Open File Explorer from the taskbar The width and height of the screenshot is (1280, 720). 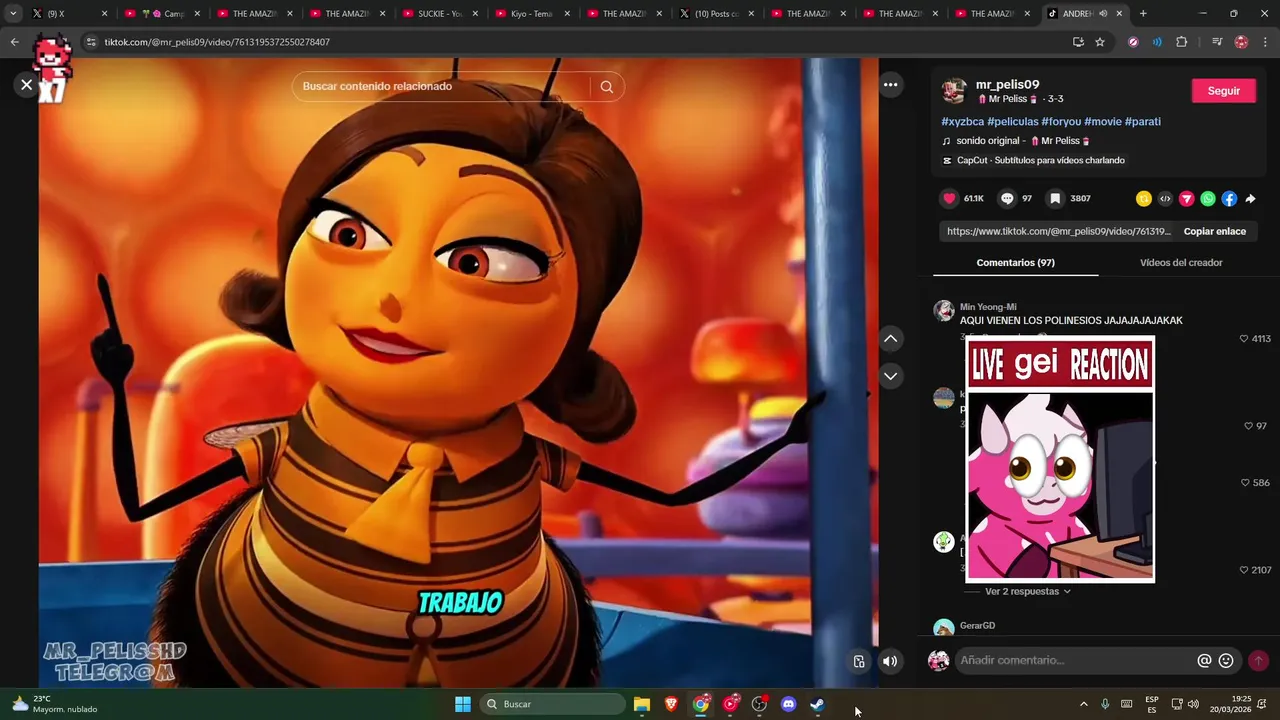coord(642,704)
